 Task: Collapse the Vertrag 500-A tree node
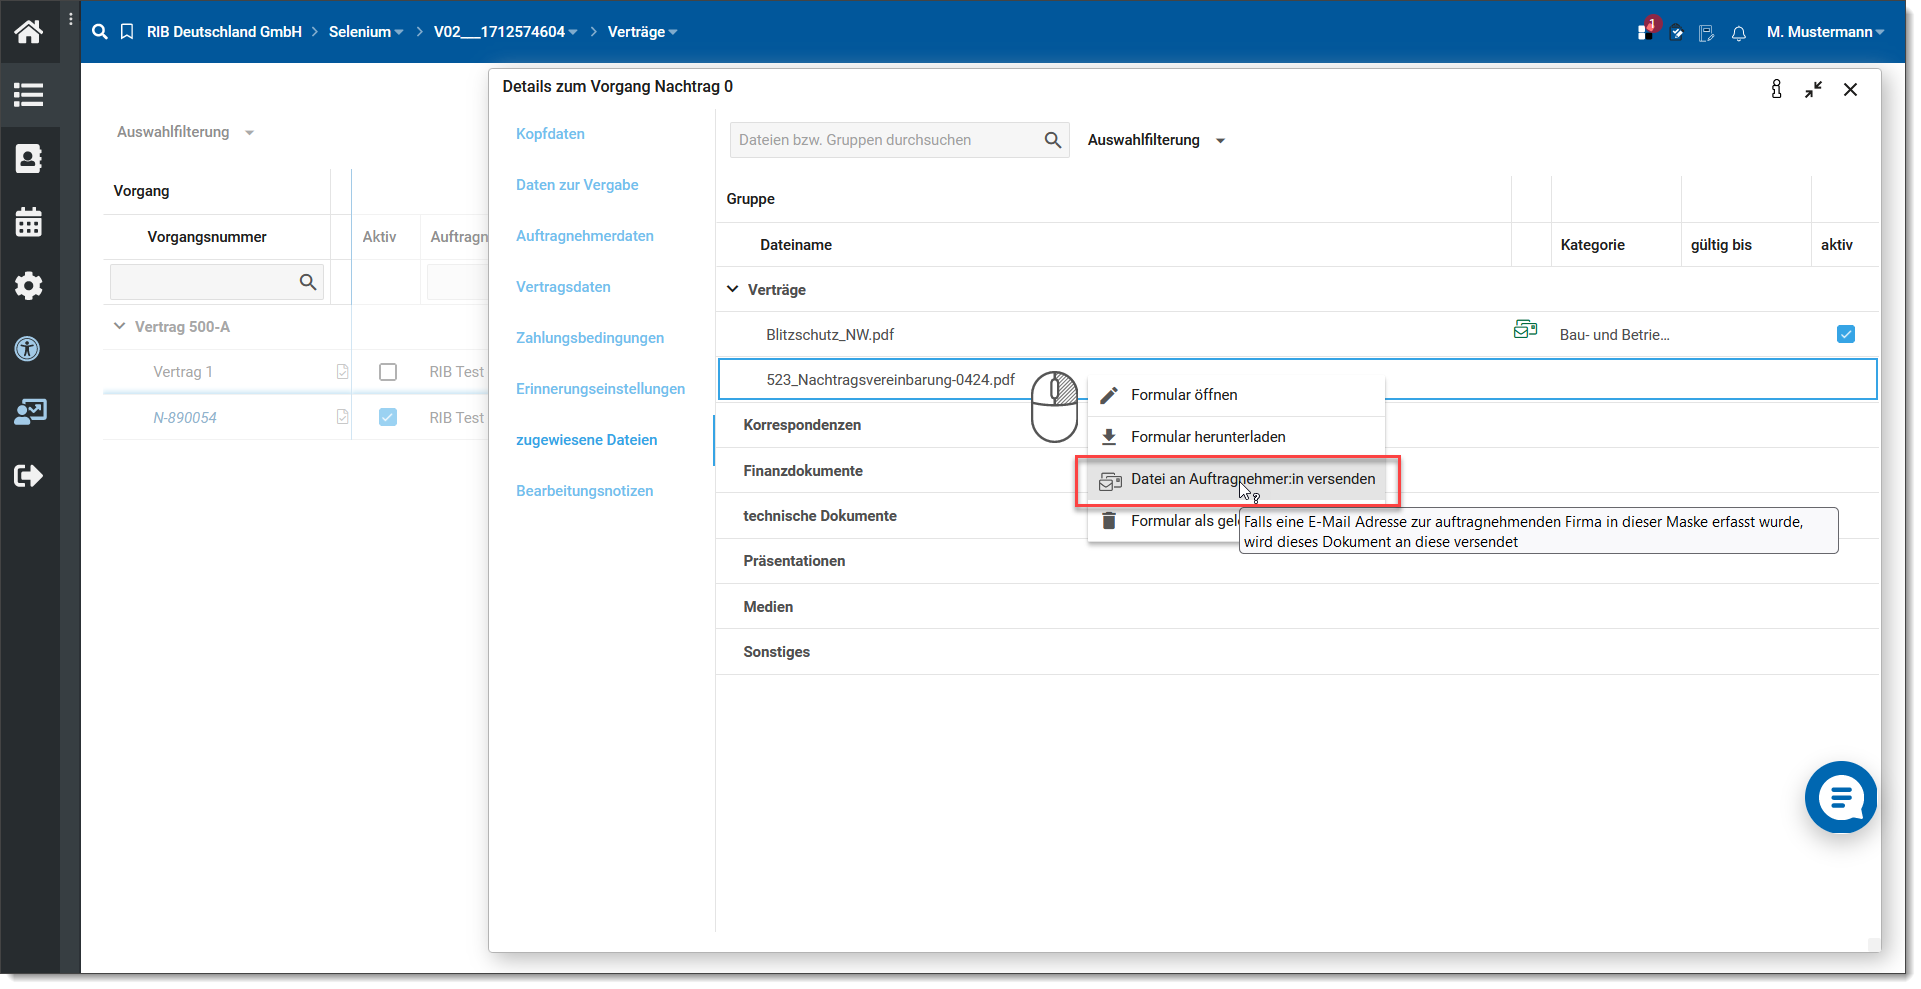[120, 326]
